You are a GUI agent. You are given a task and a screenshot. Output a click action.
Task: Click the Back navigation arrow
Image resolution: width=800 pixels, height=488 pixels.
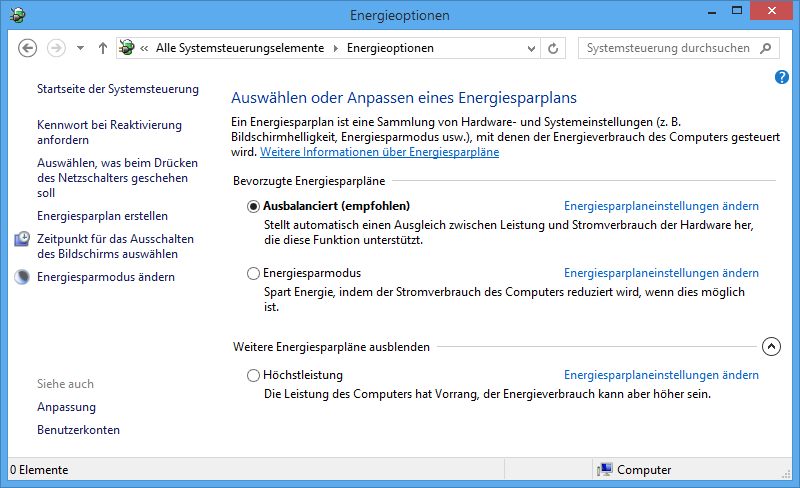point(27,48)
